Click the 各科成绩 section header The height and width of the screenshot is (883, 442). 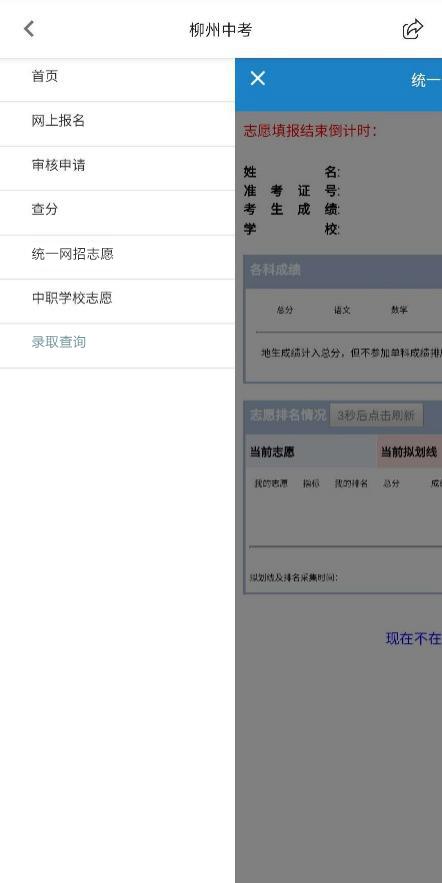275,270
